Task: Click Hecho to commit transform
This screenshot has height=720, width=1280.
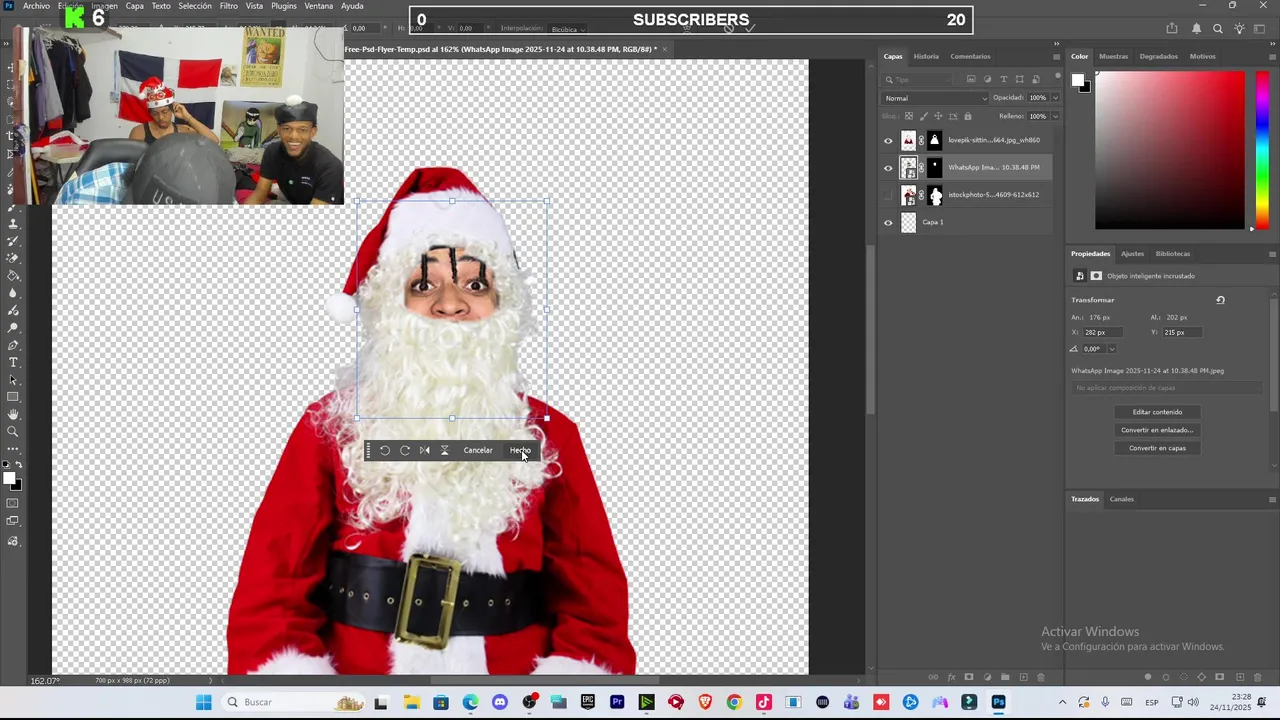Action: [520, 450]
